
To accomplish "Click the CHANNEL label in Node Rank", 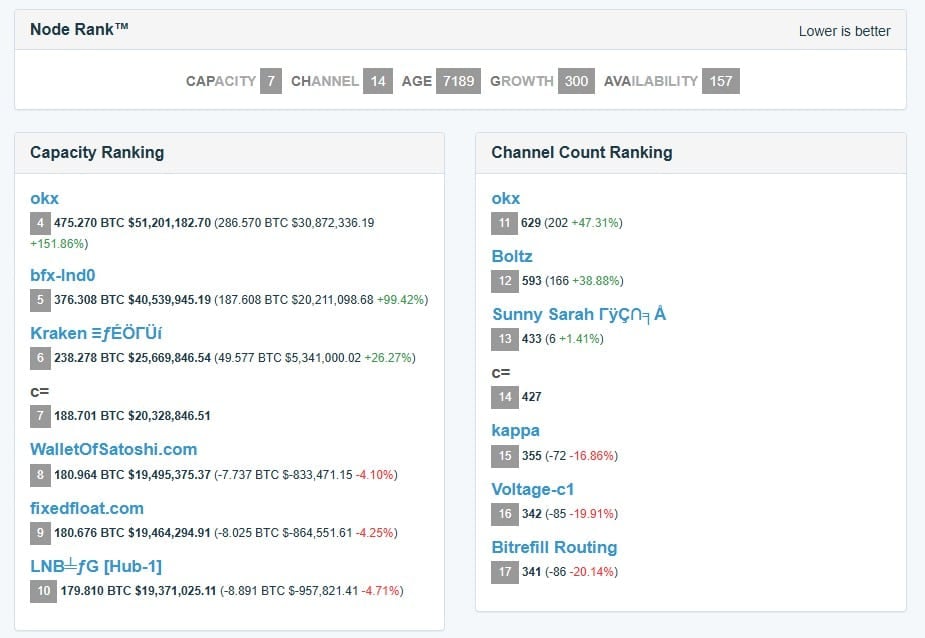I will [x=324, y=81].
